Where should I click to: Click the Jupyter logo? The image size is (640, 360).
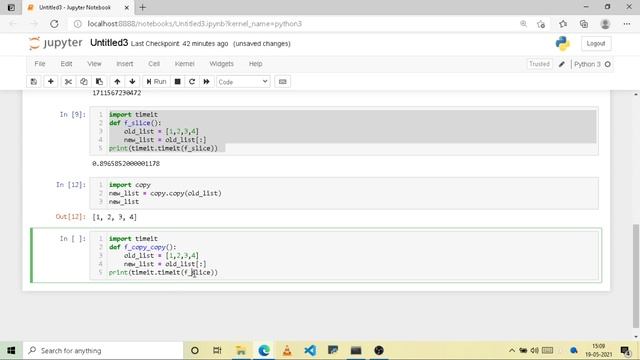tap(56, 43)
